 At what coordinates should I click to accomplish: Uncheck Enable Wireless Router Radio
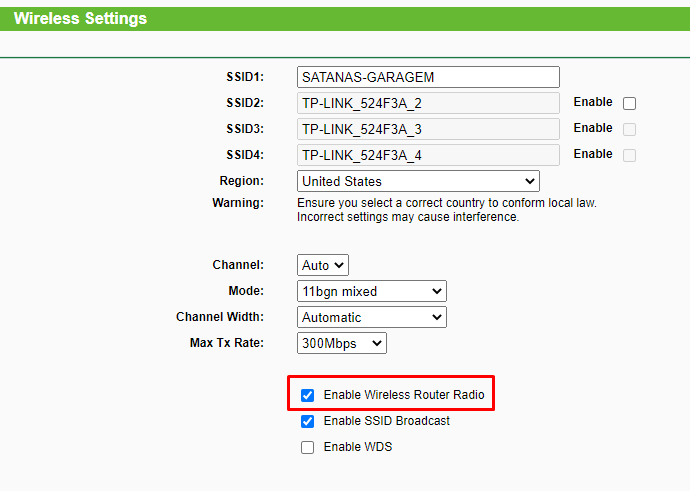click(x=308, y=395)
